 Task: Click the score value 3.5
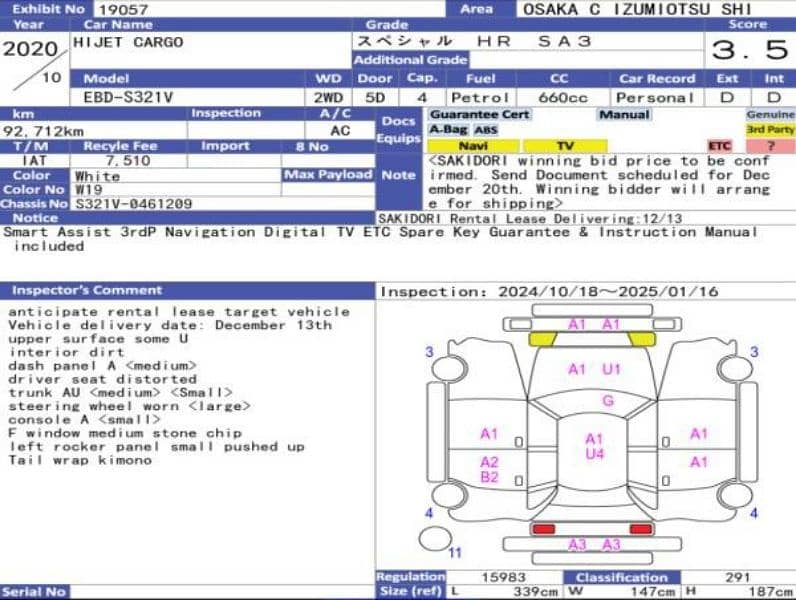tap(750, 50)
